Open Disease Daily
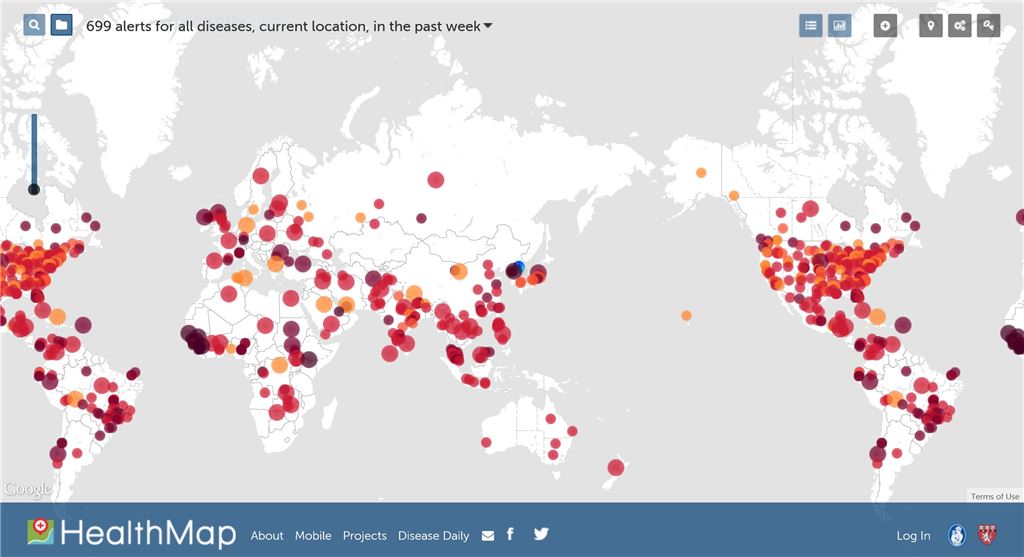 (x=433, y=536)
